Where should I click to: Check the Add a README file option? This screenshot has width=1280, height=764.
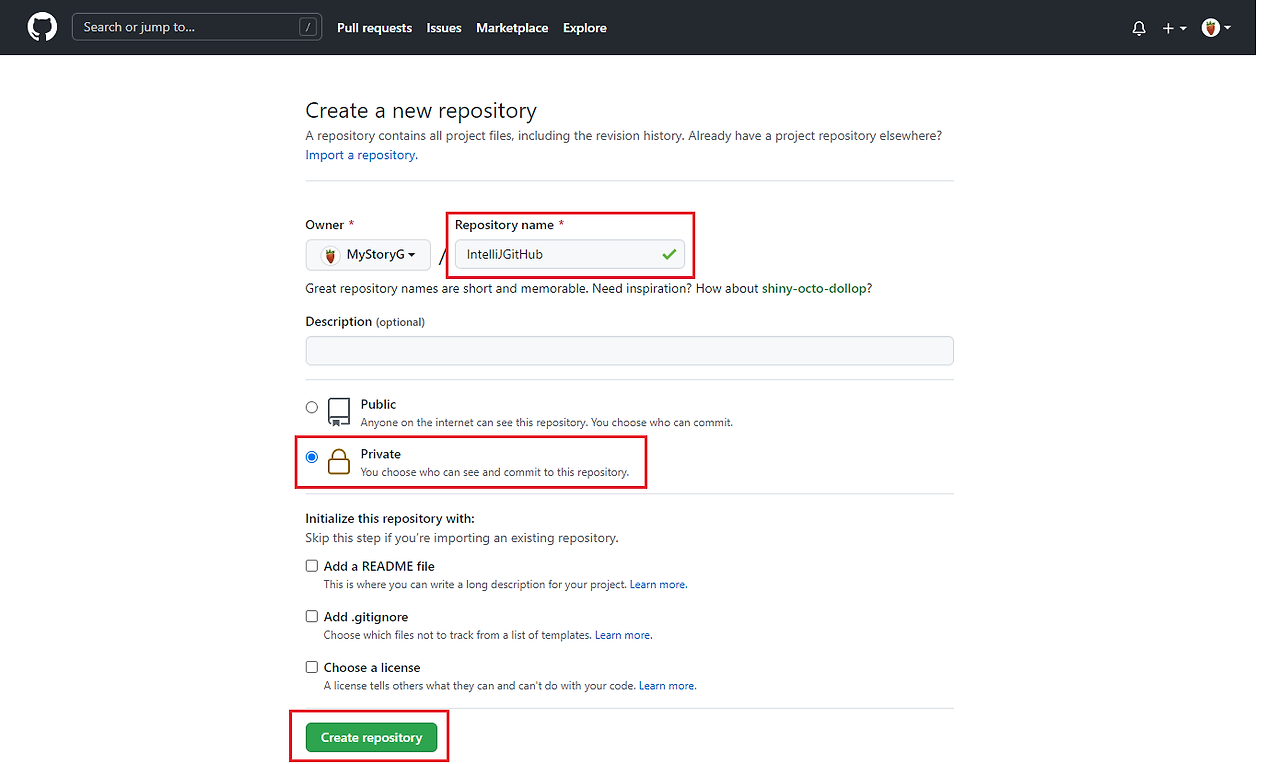[x=311, y=565]
